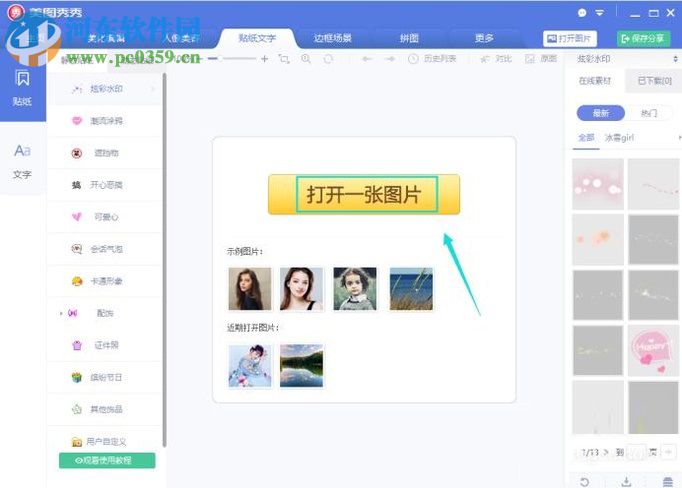Select the 文字 text sidebar icon
682x488 pixels.
[22, 161]
